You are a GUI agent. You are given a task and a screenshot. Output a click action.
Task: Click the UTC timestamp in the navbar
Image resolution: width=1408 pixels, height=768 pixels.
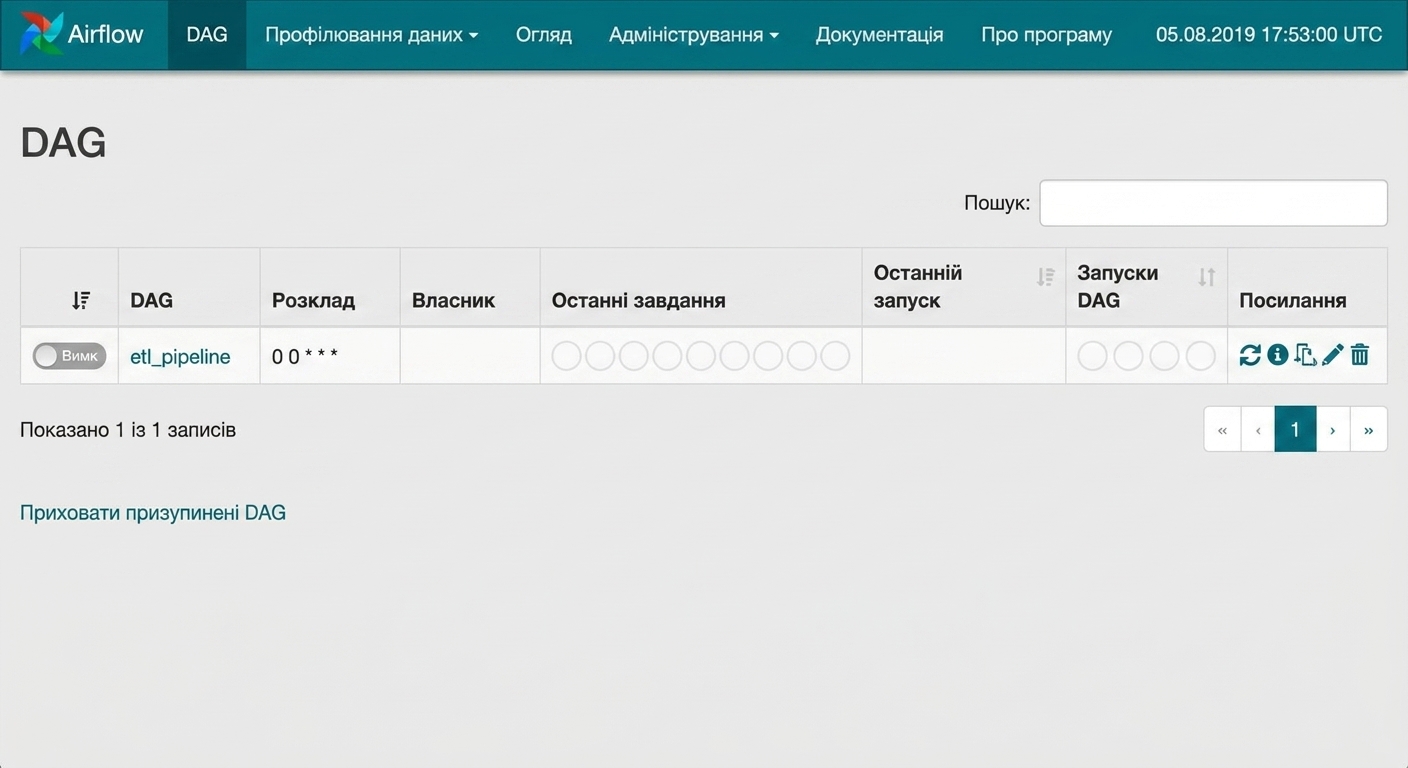[x=1269, y=35]
